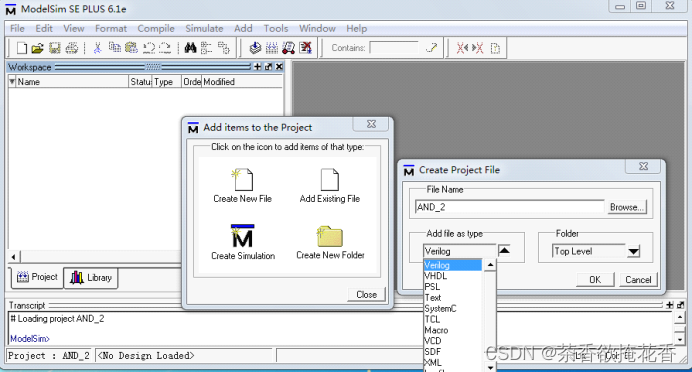Click OK in Create Project File
Screen dimensions: 692x372
pyautogui.click(x=595, y=279)
